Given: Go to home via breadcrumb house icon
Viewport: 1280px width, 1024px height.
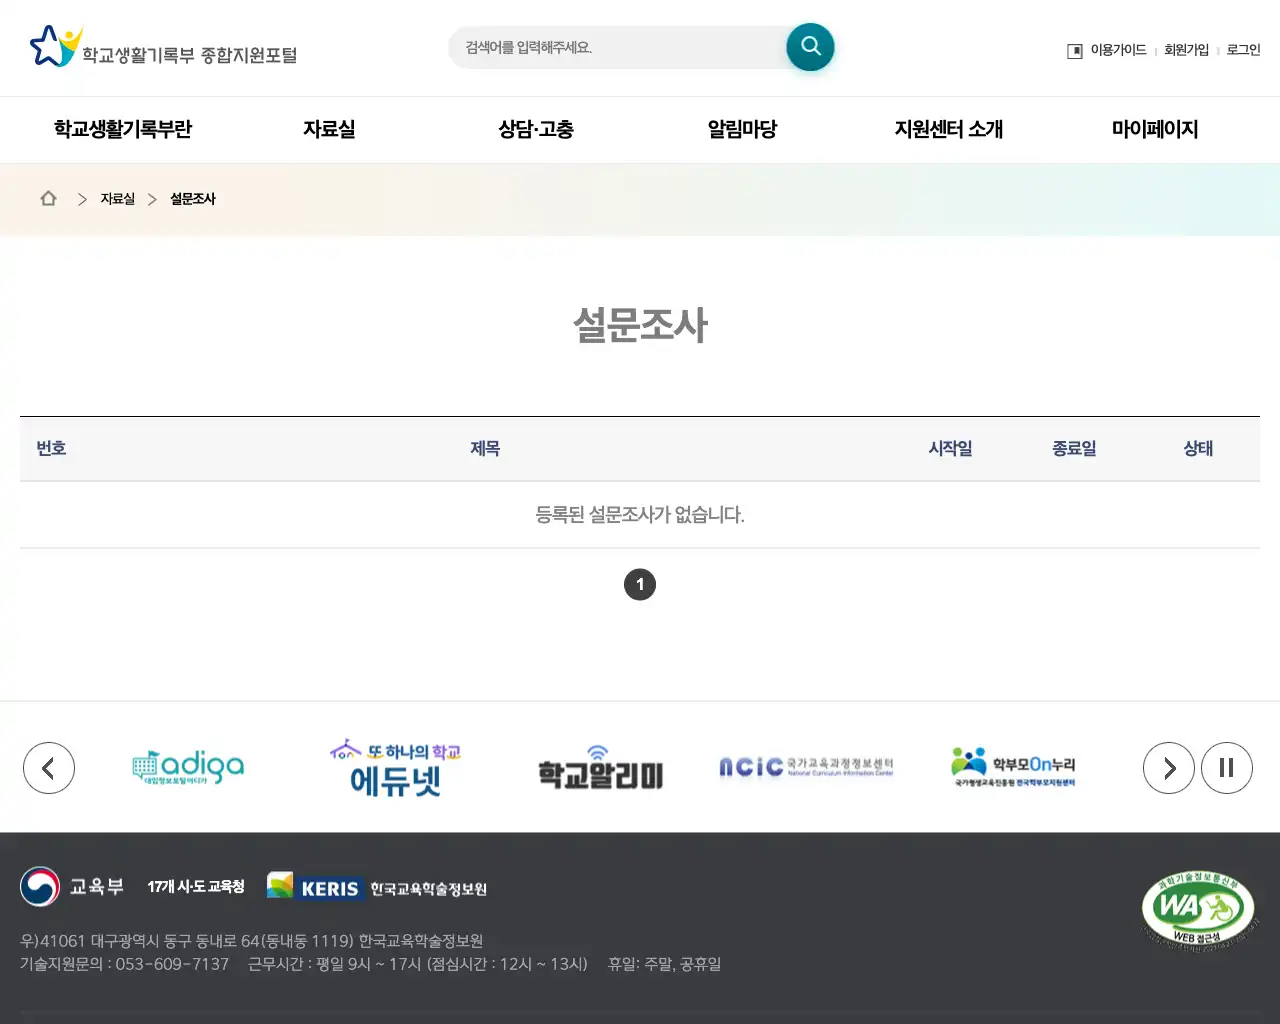Looking at the screenshot, I should pyautogui.click(x=48, y=198).
